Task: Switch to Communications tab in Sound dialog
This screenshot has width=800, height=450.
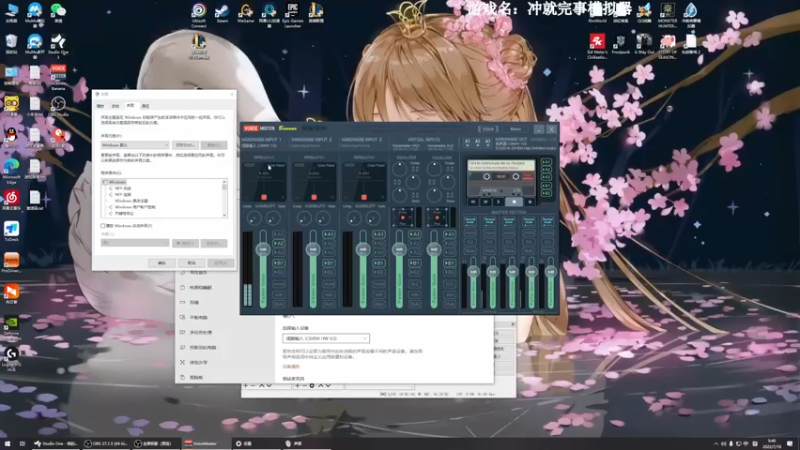Action: 145,106
